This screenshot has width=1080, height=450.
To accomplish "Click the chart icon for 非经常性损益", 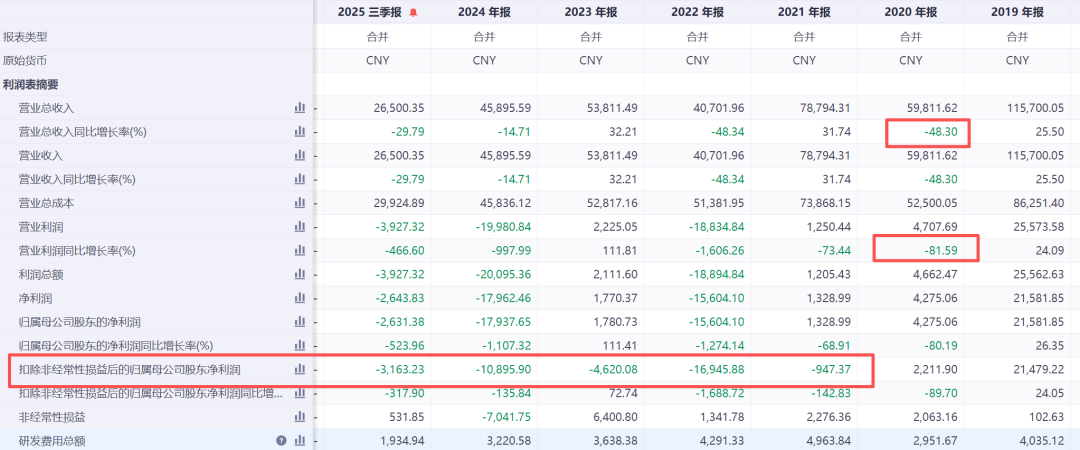I will point(299,417).
